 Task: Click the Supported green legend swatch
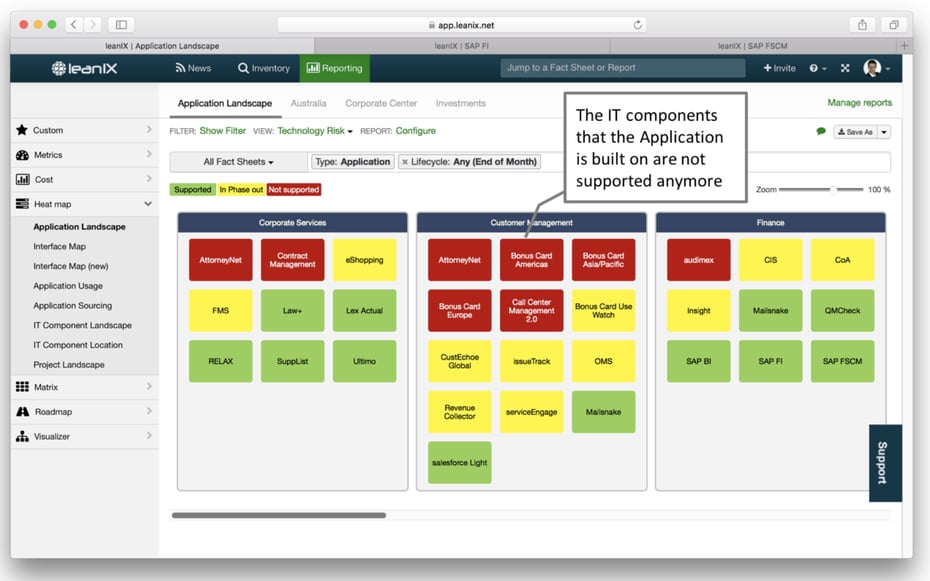tap(193, 190)
